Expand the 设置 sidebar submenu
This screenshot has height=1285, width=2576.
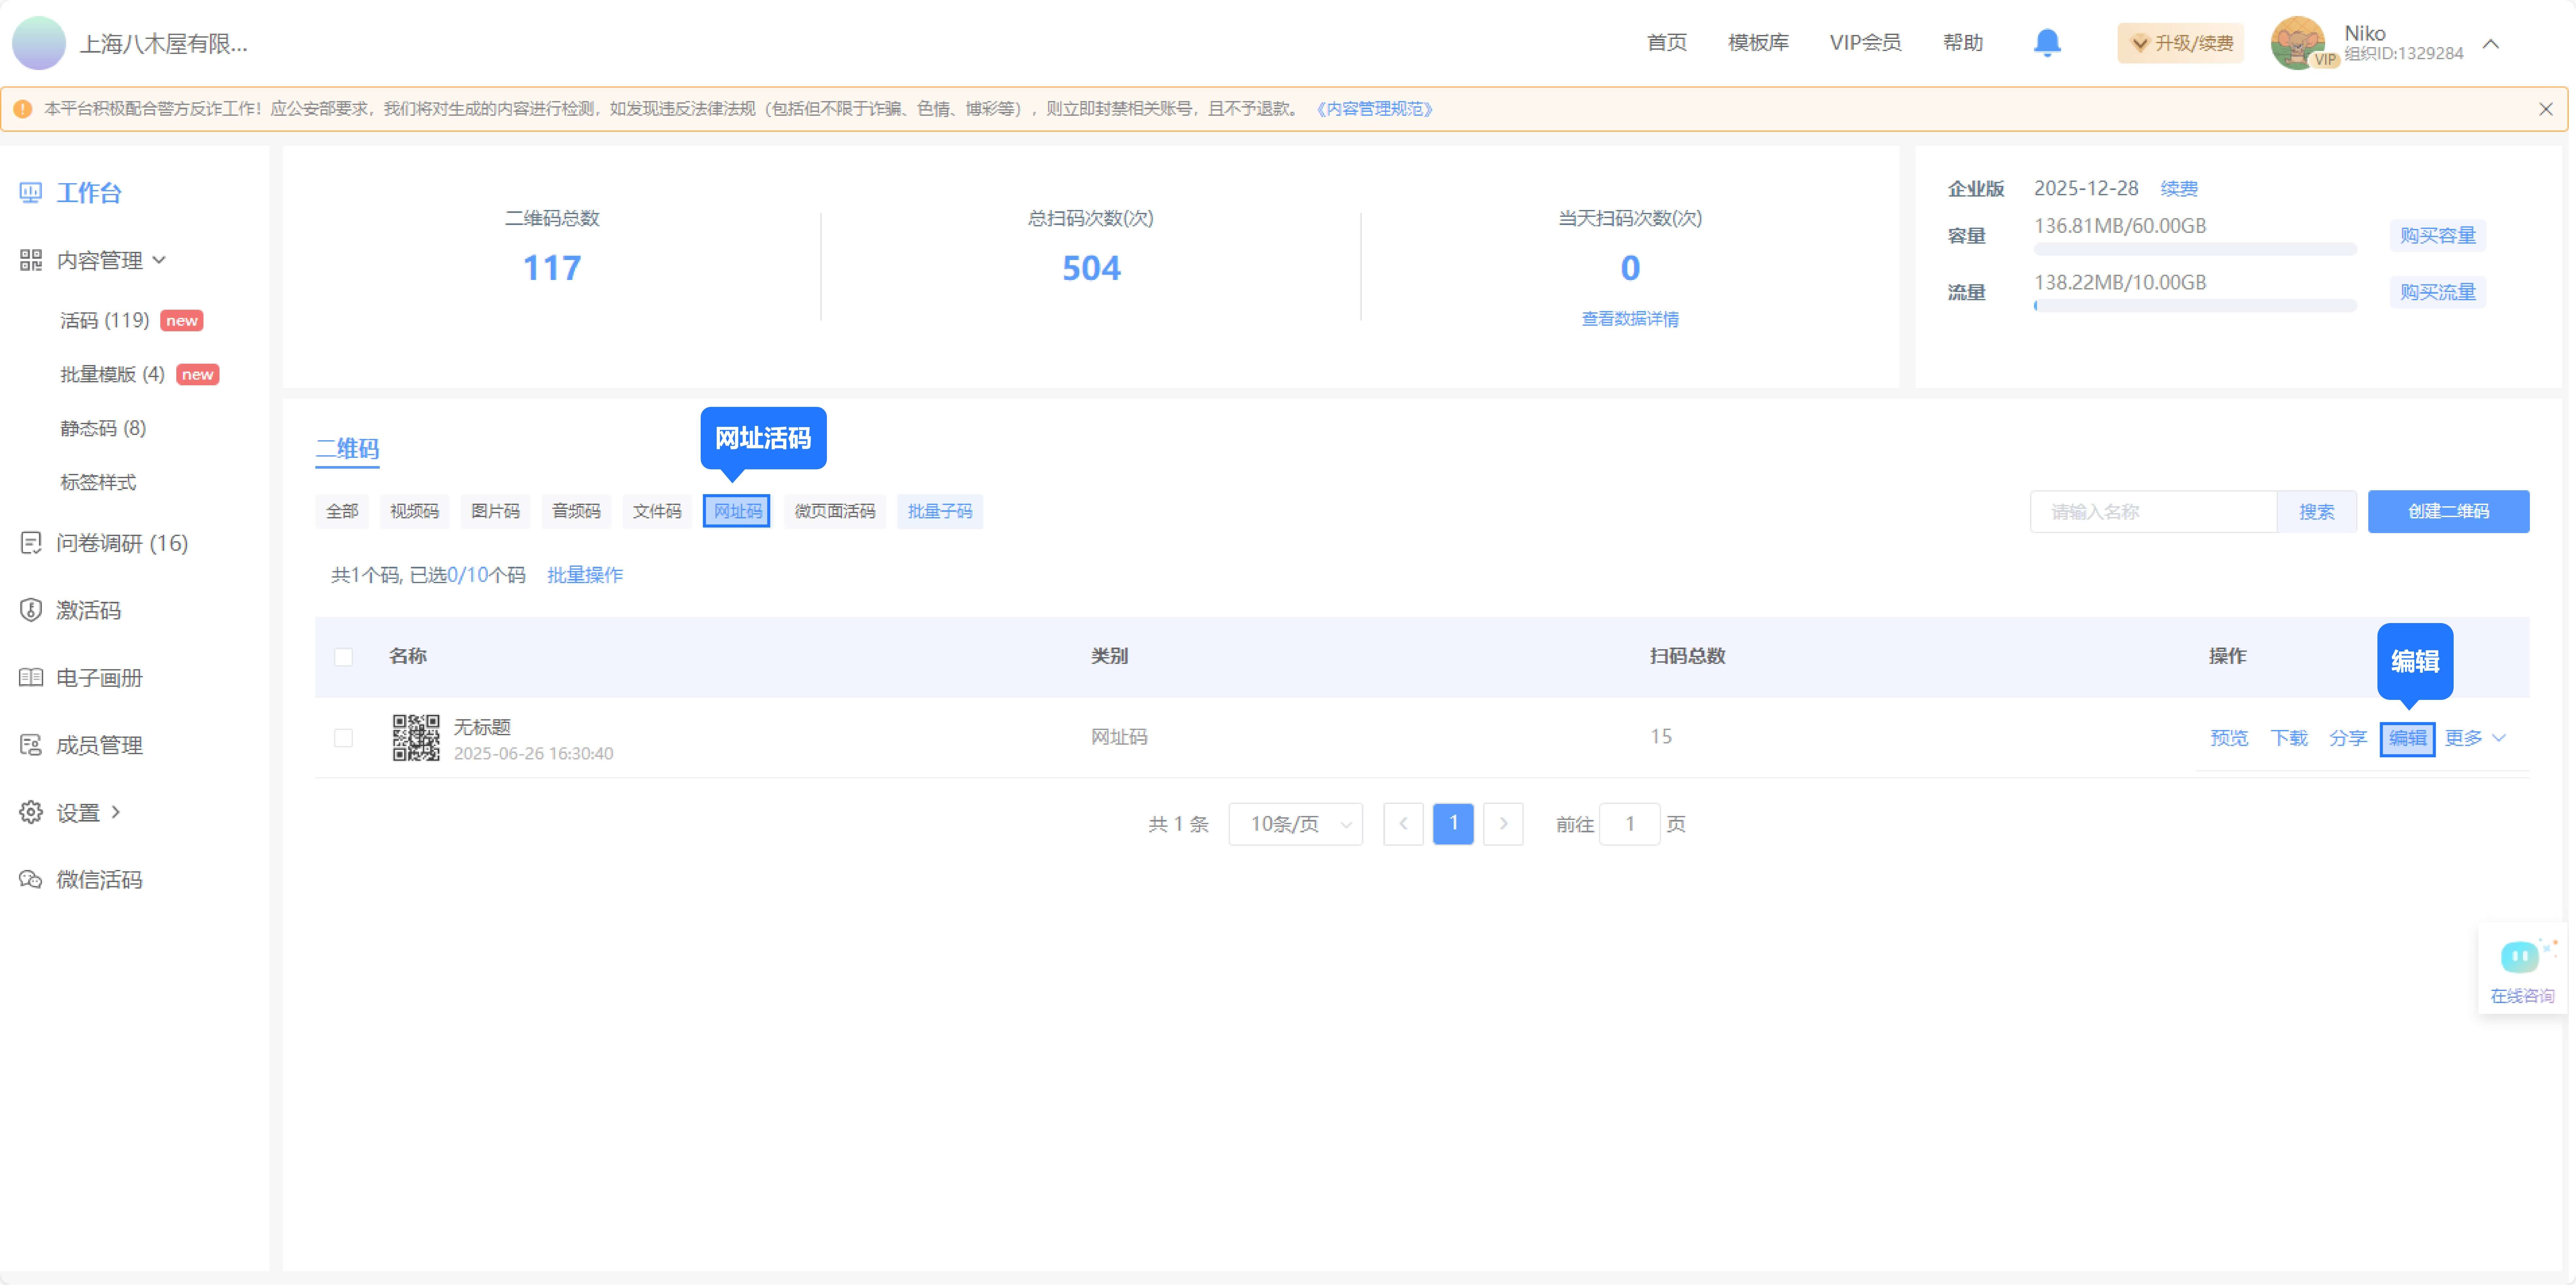(x=80, y=812)
